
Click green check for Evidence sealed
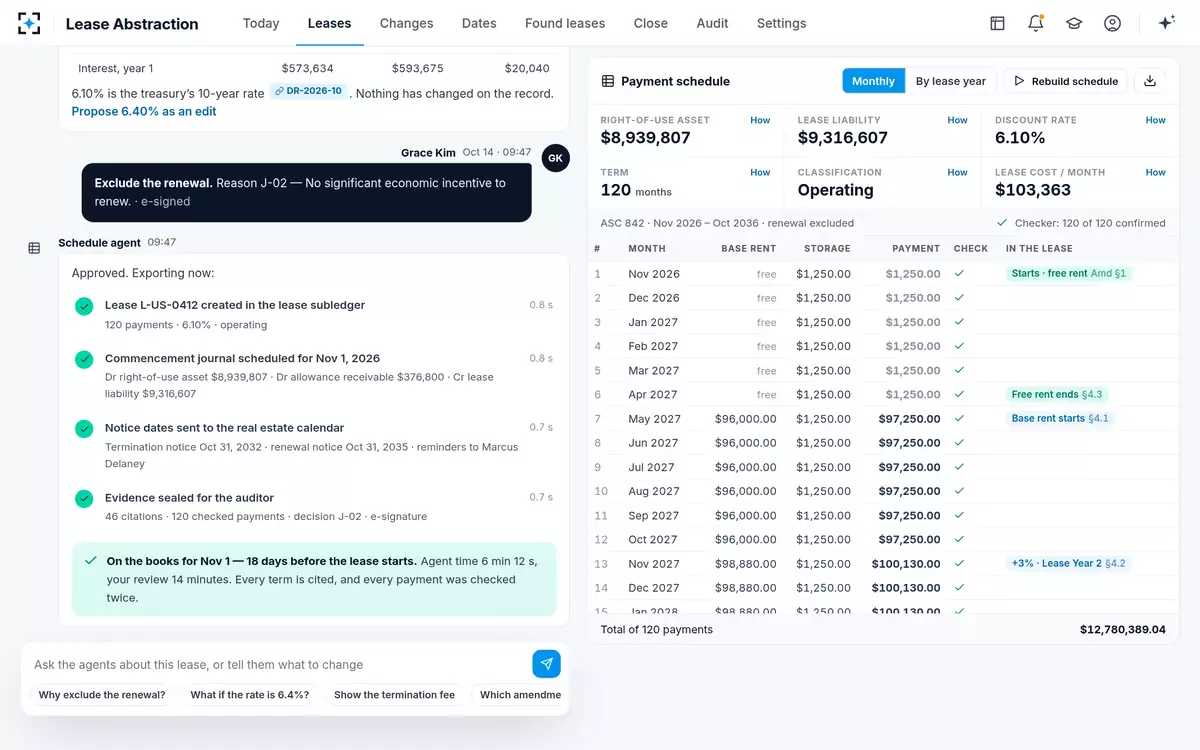[84, 498]
